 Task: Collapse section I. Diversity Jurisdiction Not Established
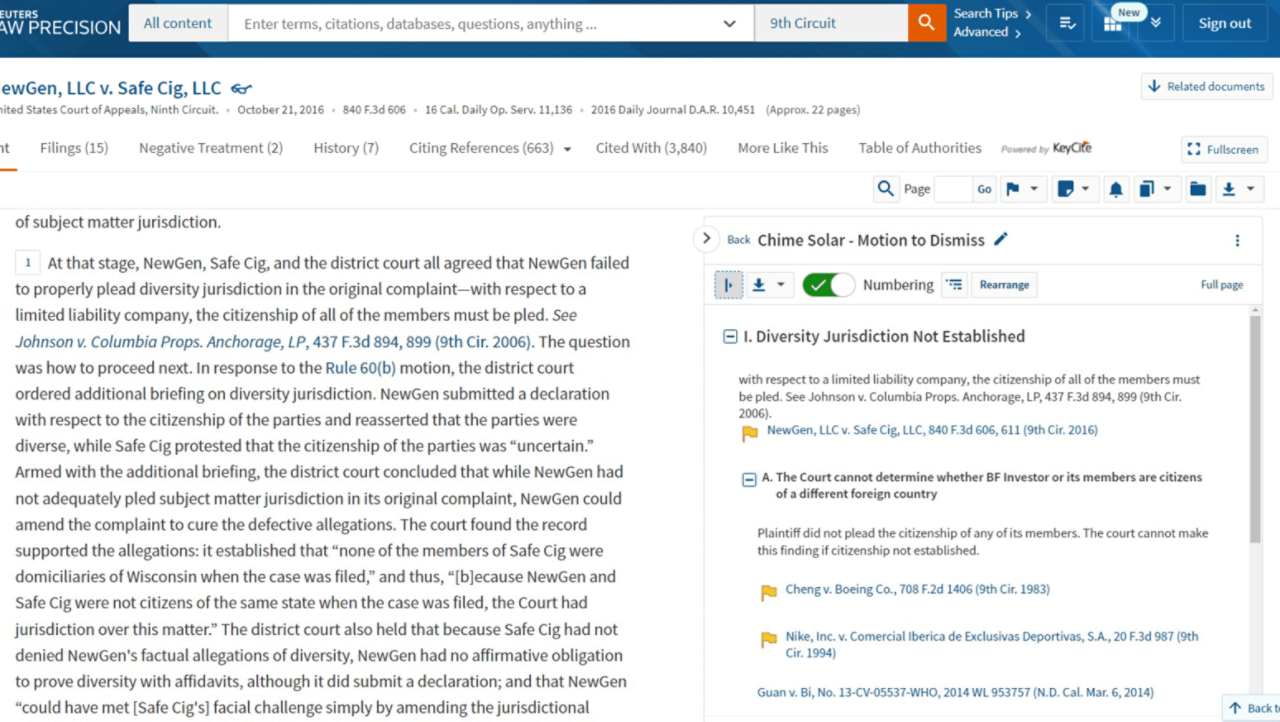click(x=730, y=337)
